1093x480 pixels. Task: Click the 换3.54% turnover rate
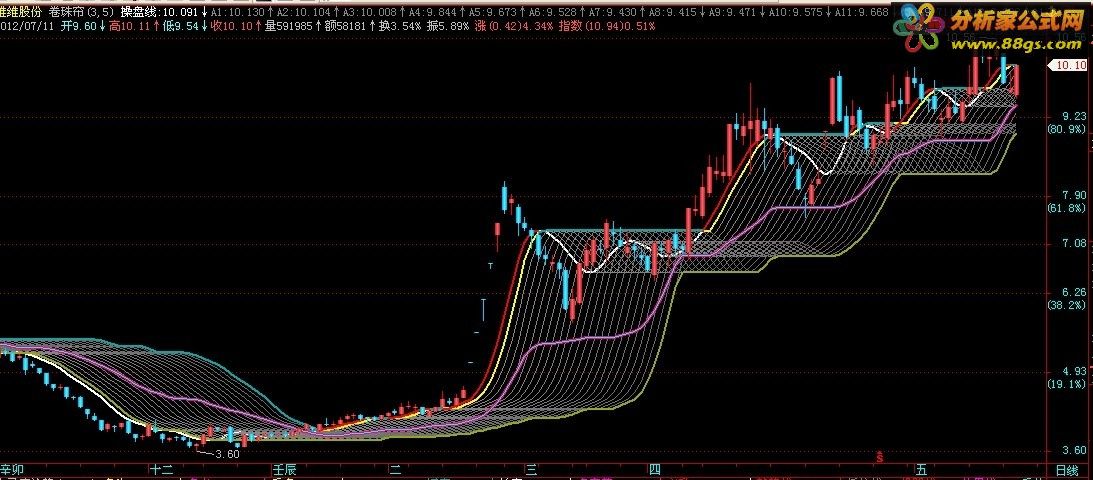coord(400,26)
